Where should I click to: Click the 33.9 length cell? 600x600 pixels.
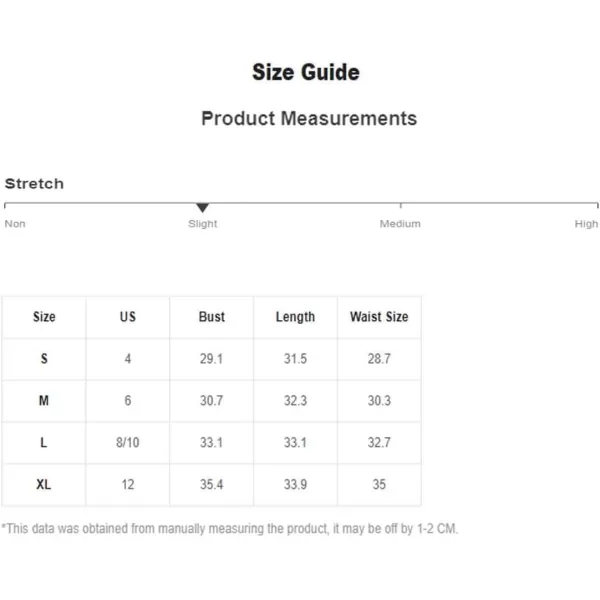(x=295, y=485)
